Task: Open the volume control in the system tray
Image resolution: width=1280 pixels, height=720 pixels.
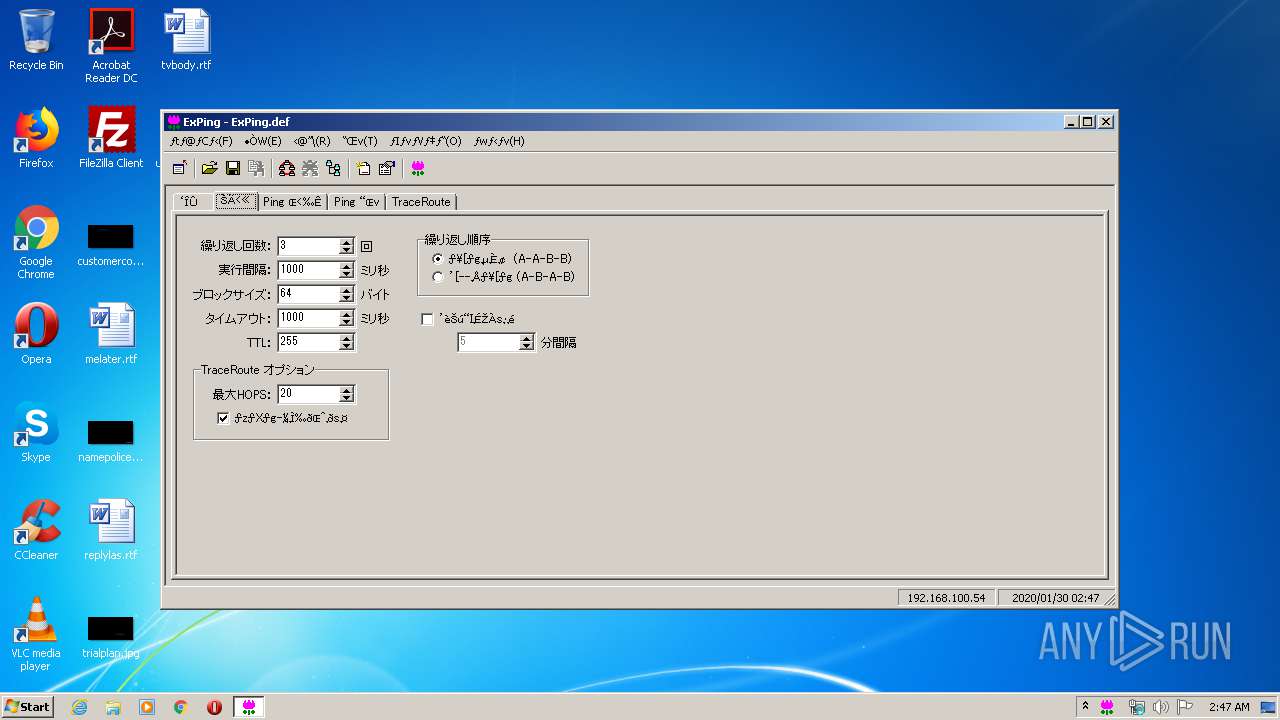Action: coord(1160,707)
